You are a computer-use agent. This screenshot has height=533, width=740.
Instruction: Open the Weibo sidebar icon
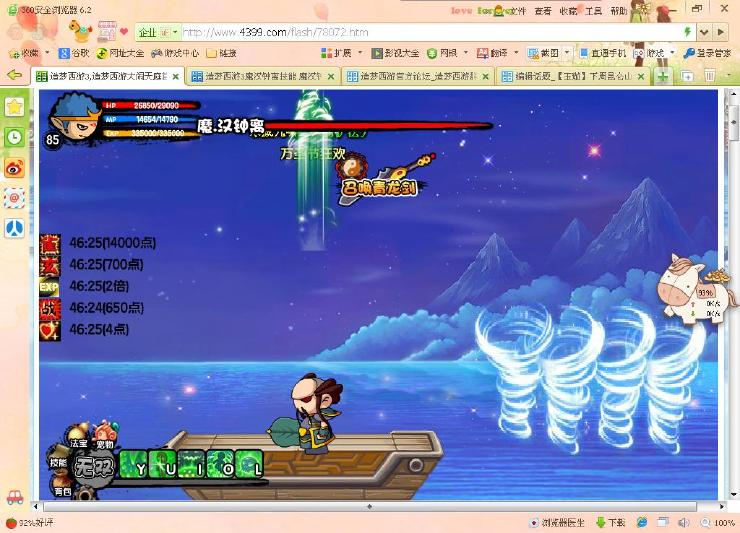tap(15, 168)
